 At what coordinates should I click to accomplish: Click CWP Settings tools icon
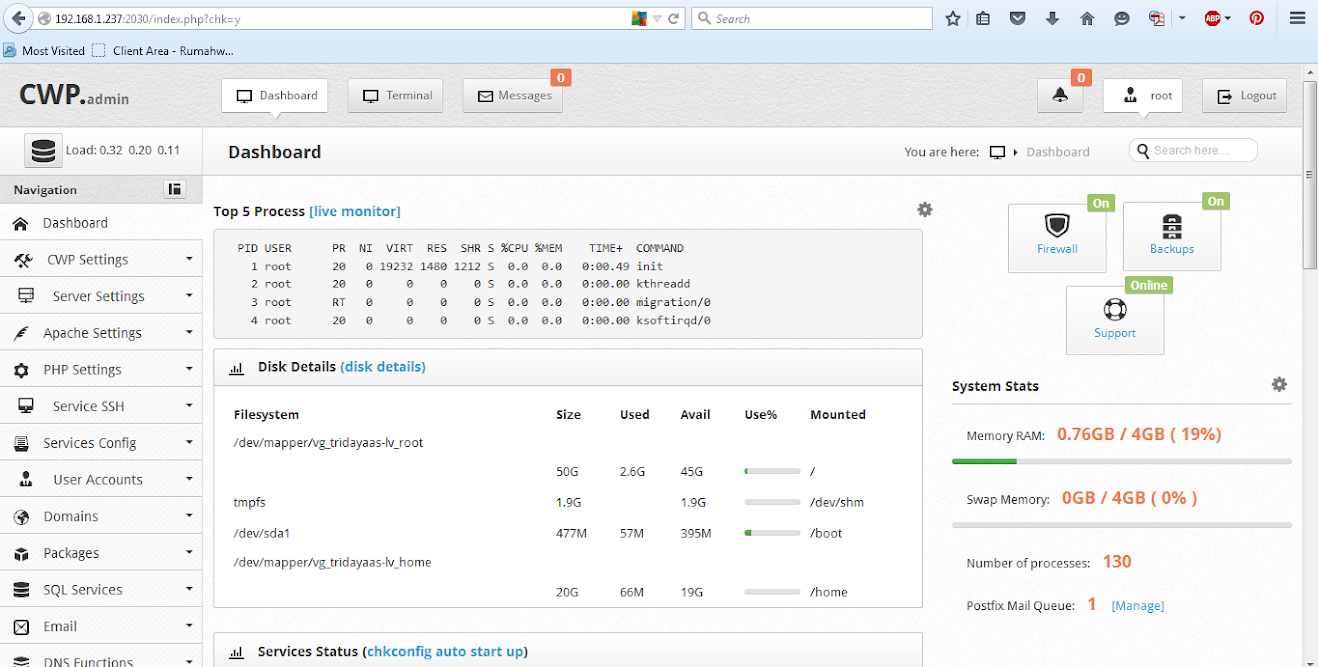[x=24, y=260]
